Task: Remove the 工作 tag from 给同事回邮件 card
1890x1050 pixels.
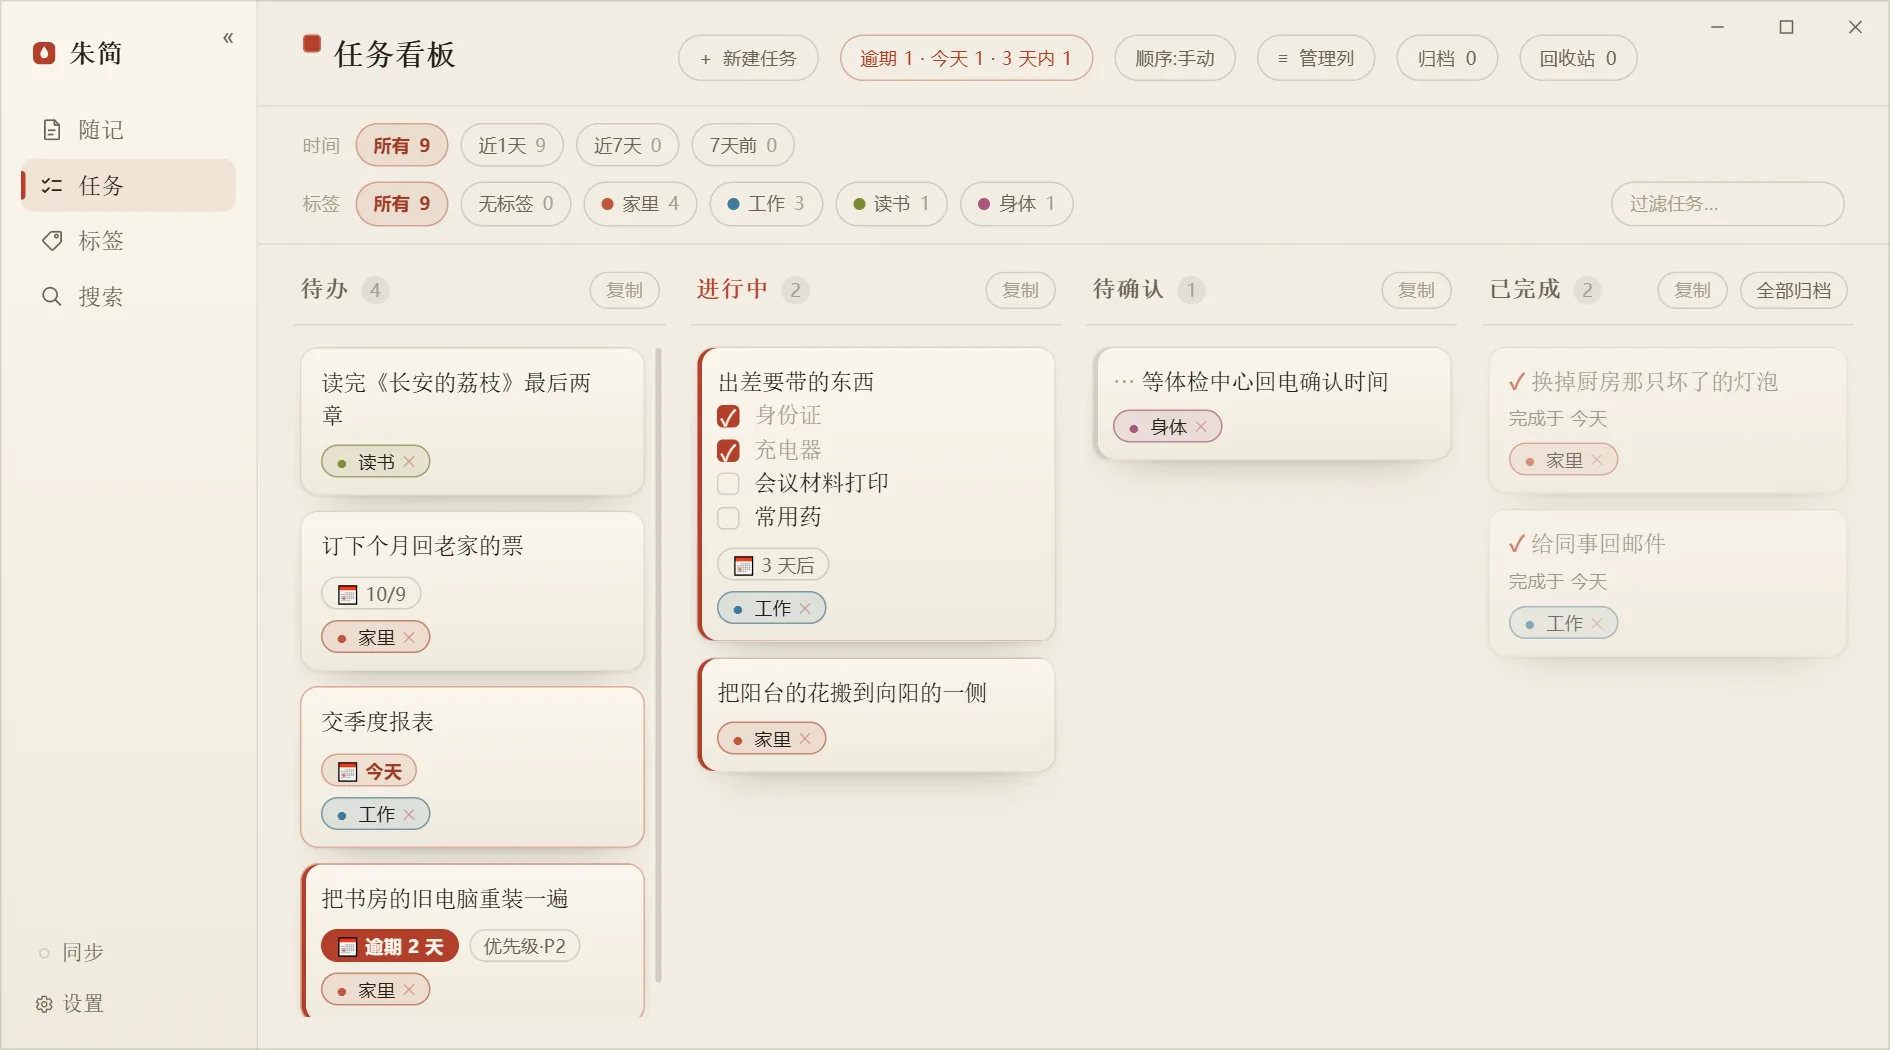Action: click(1597, 624)
